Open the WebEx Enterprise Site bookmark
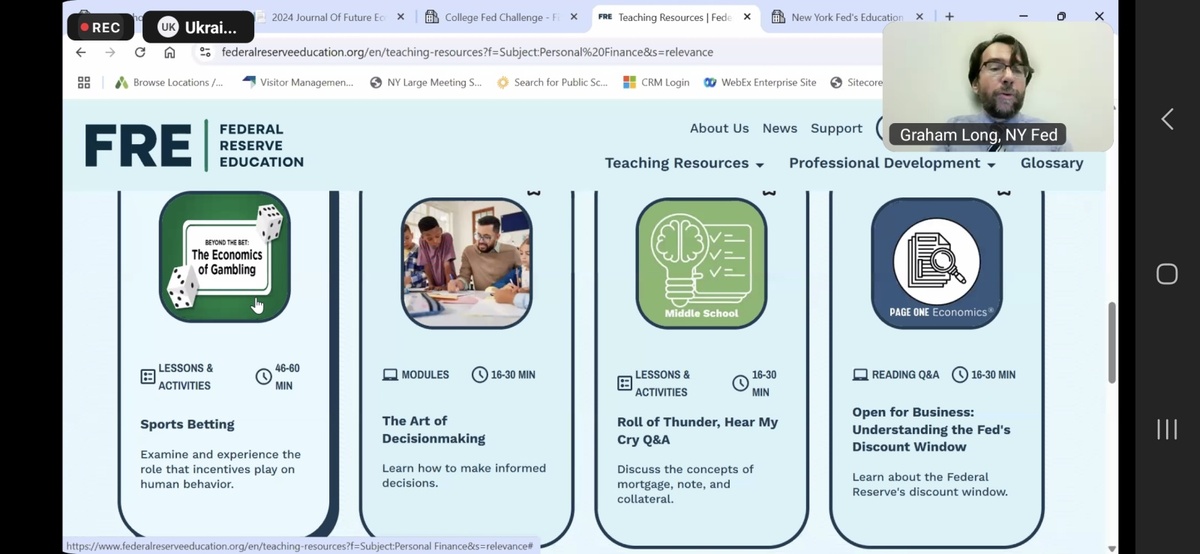 coord(760,83)
